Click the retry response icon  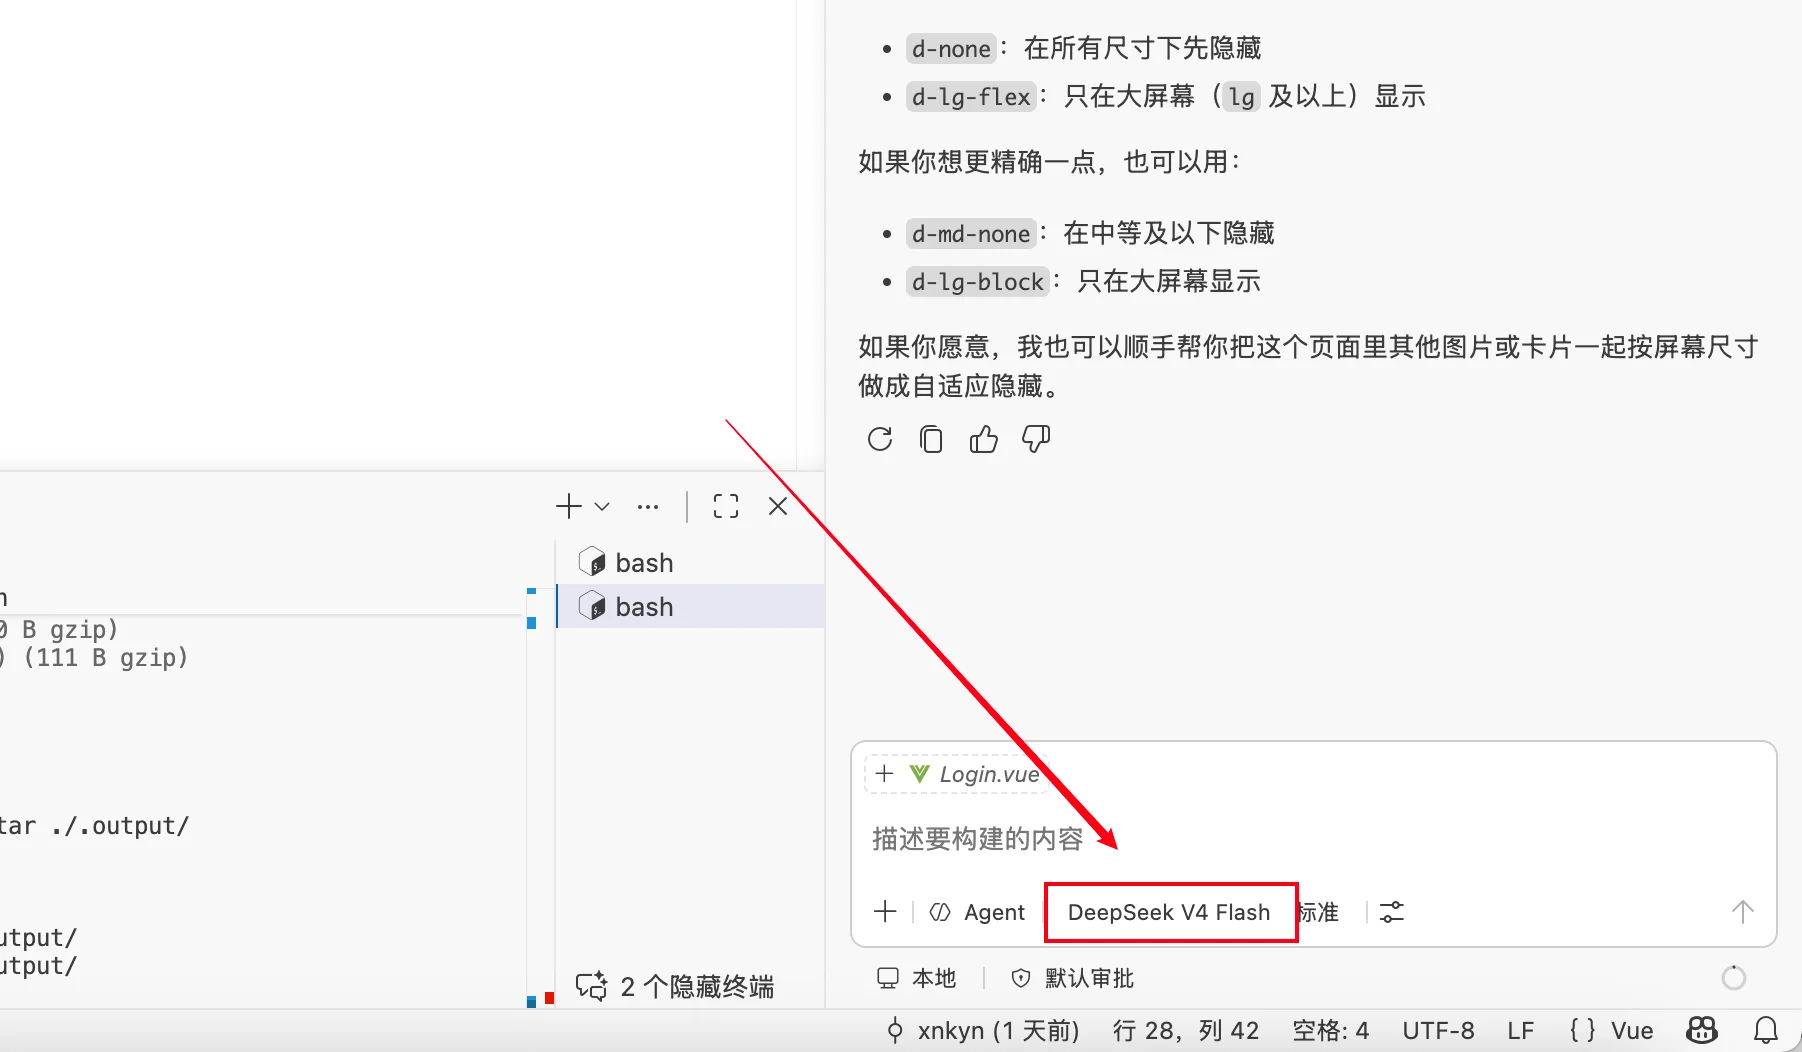(880, 439)
